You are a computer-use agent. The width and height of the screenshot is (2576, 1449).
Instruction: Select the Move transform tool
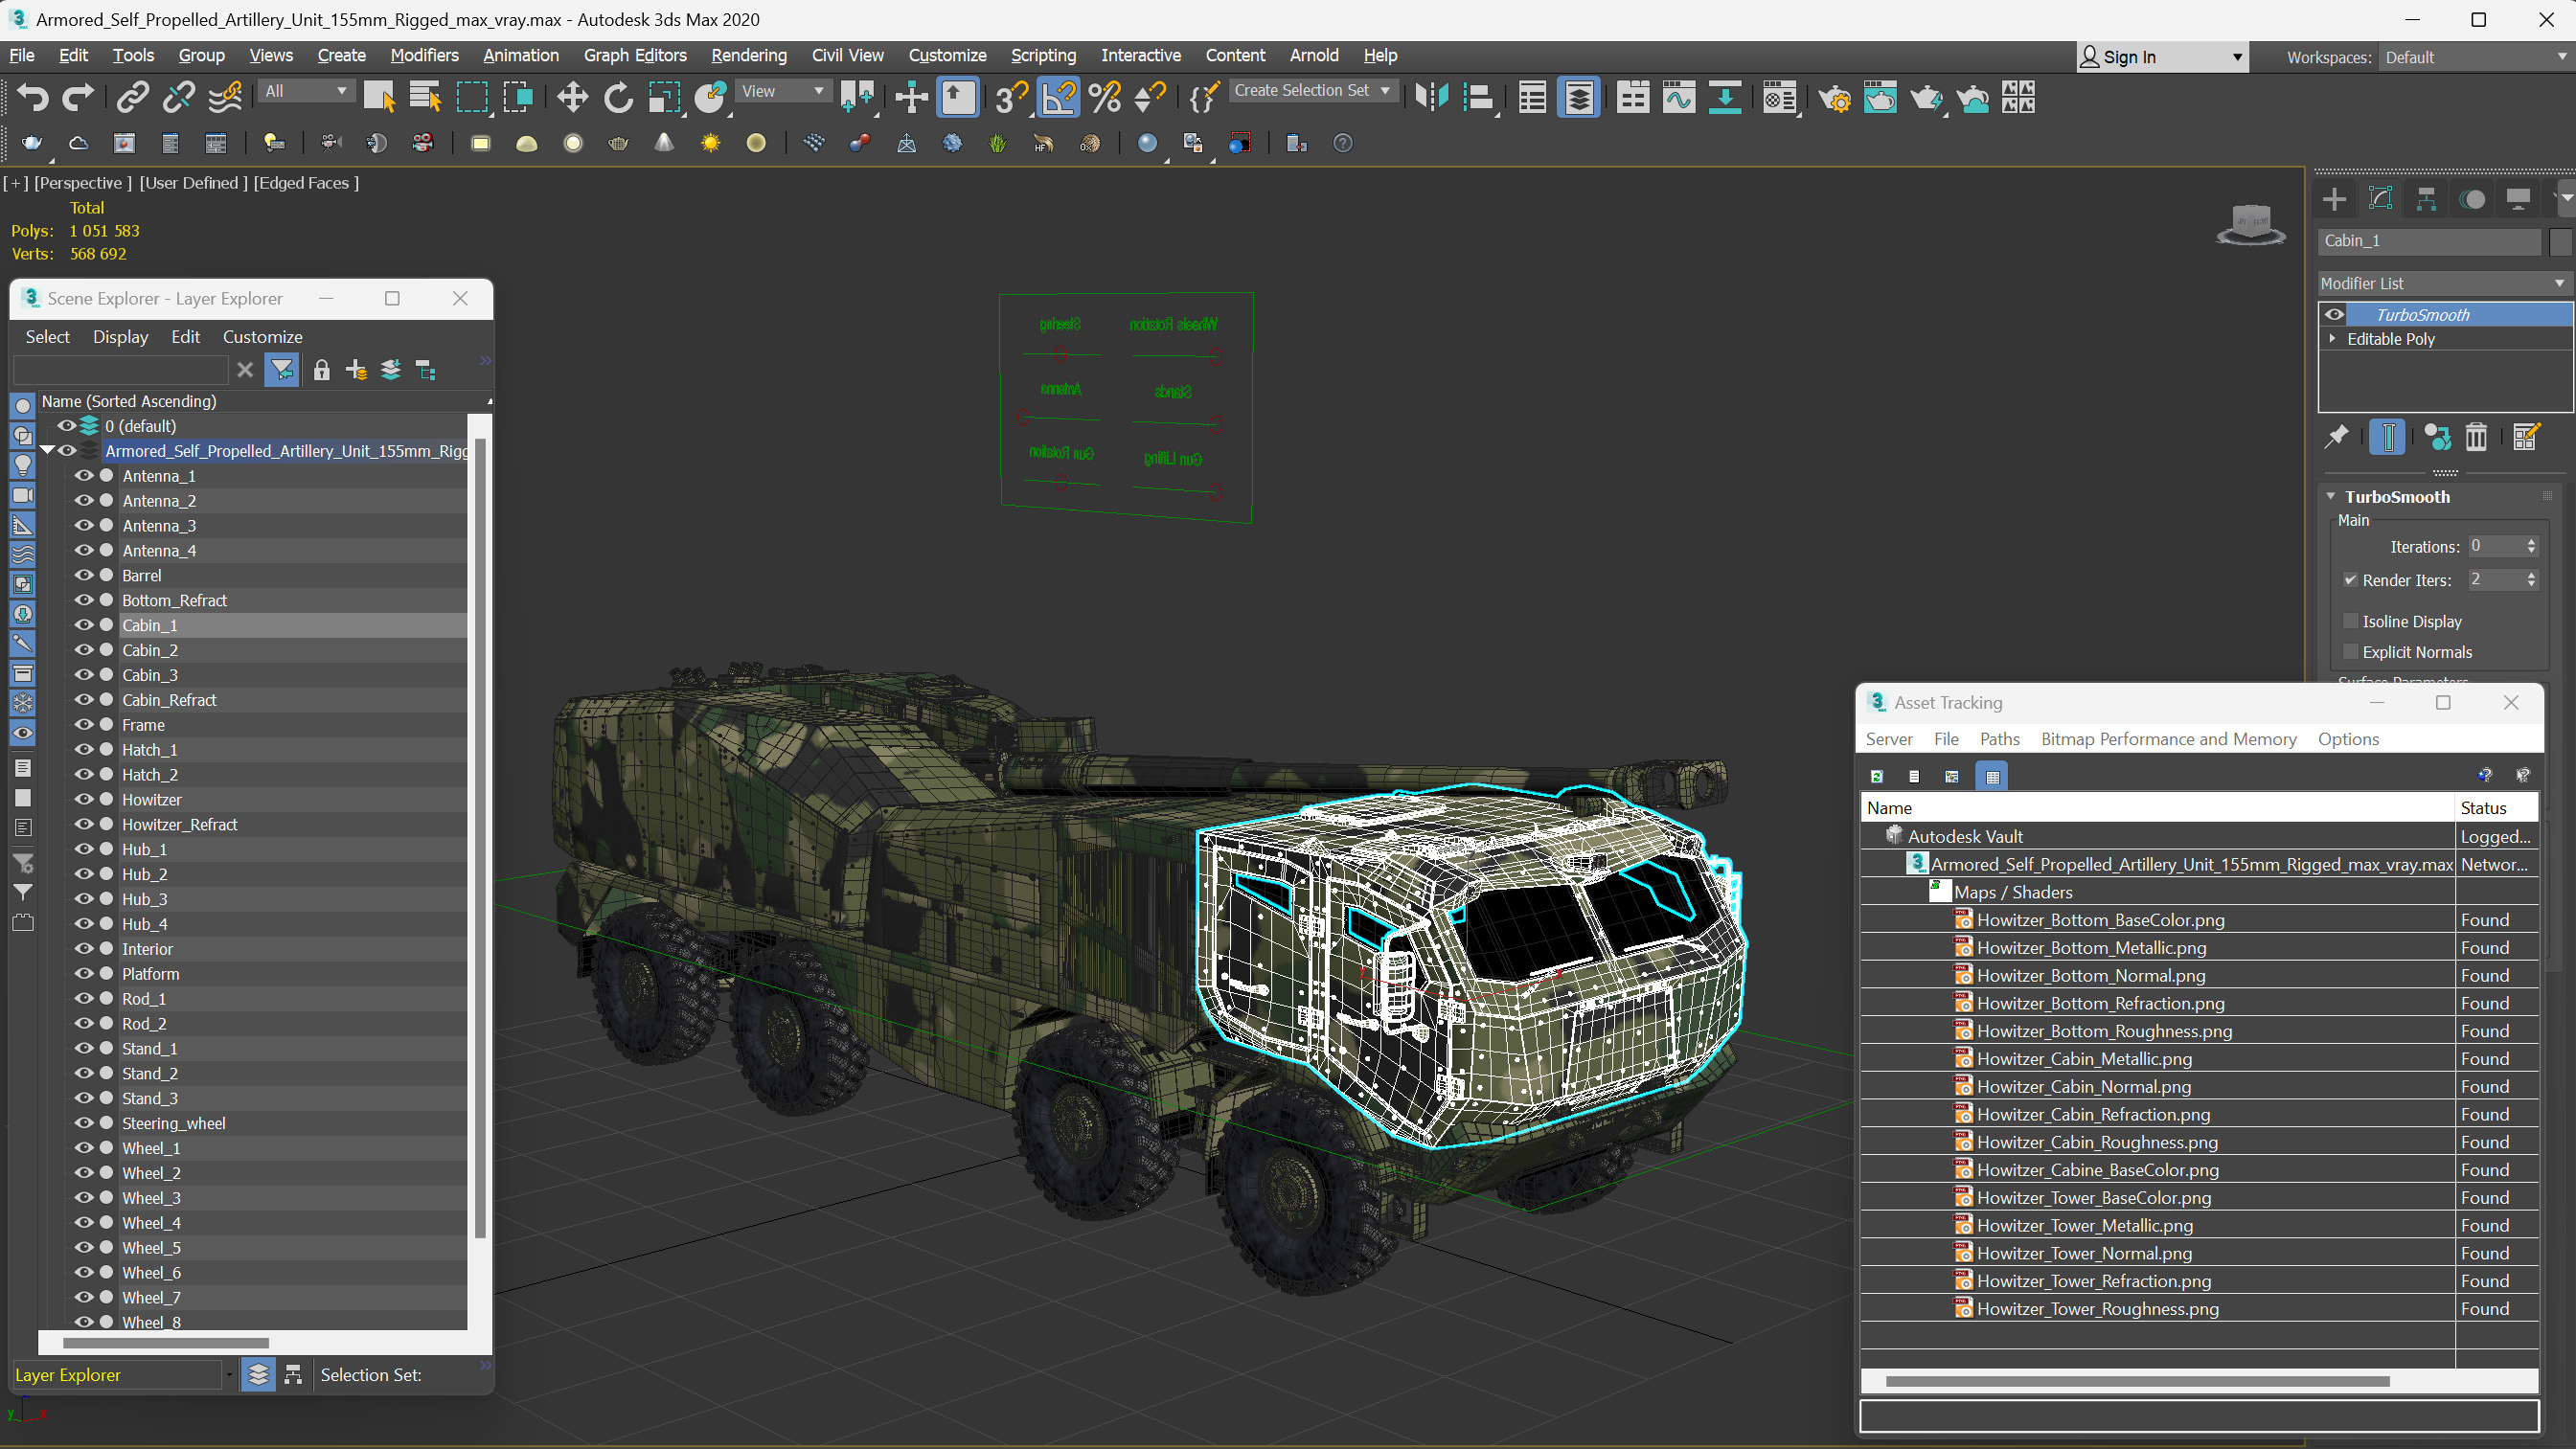pos(572,97)
